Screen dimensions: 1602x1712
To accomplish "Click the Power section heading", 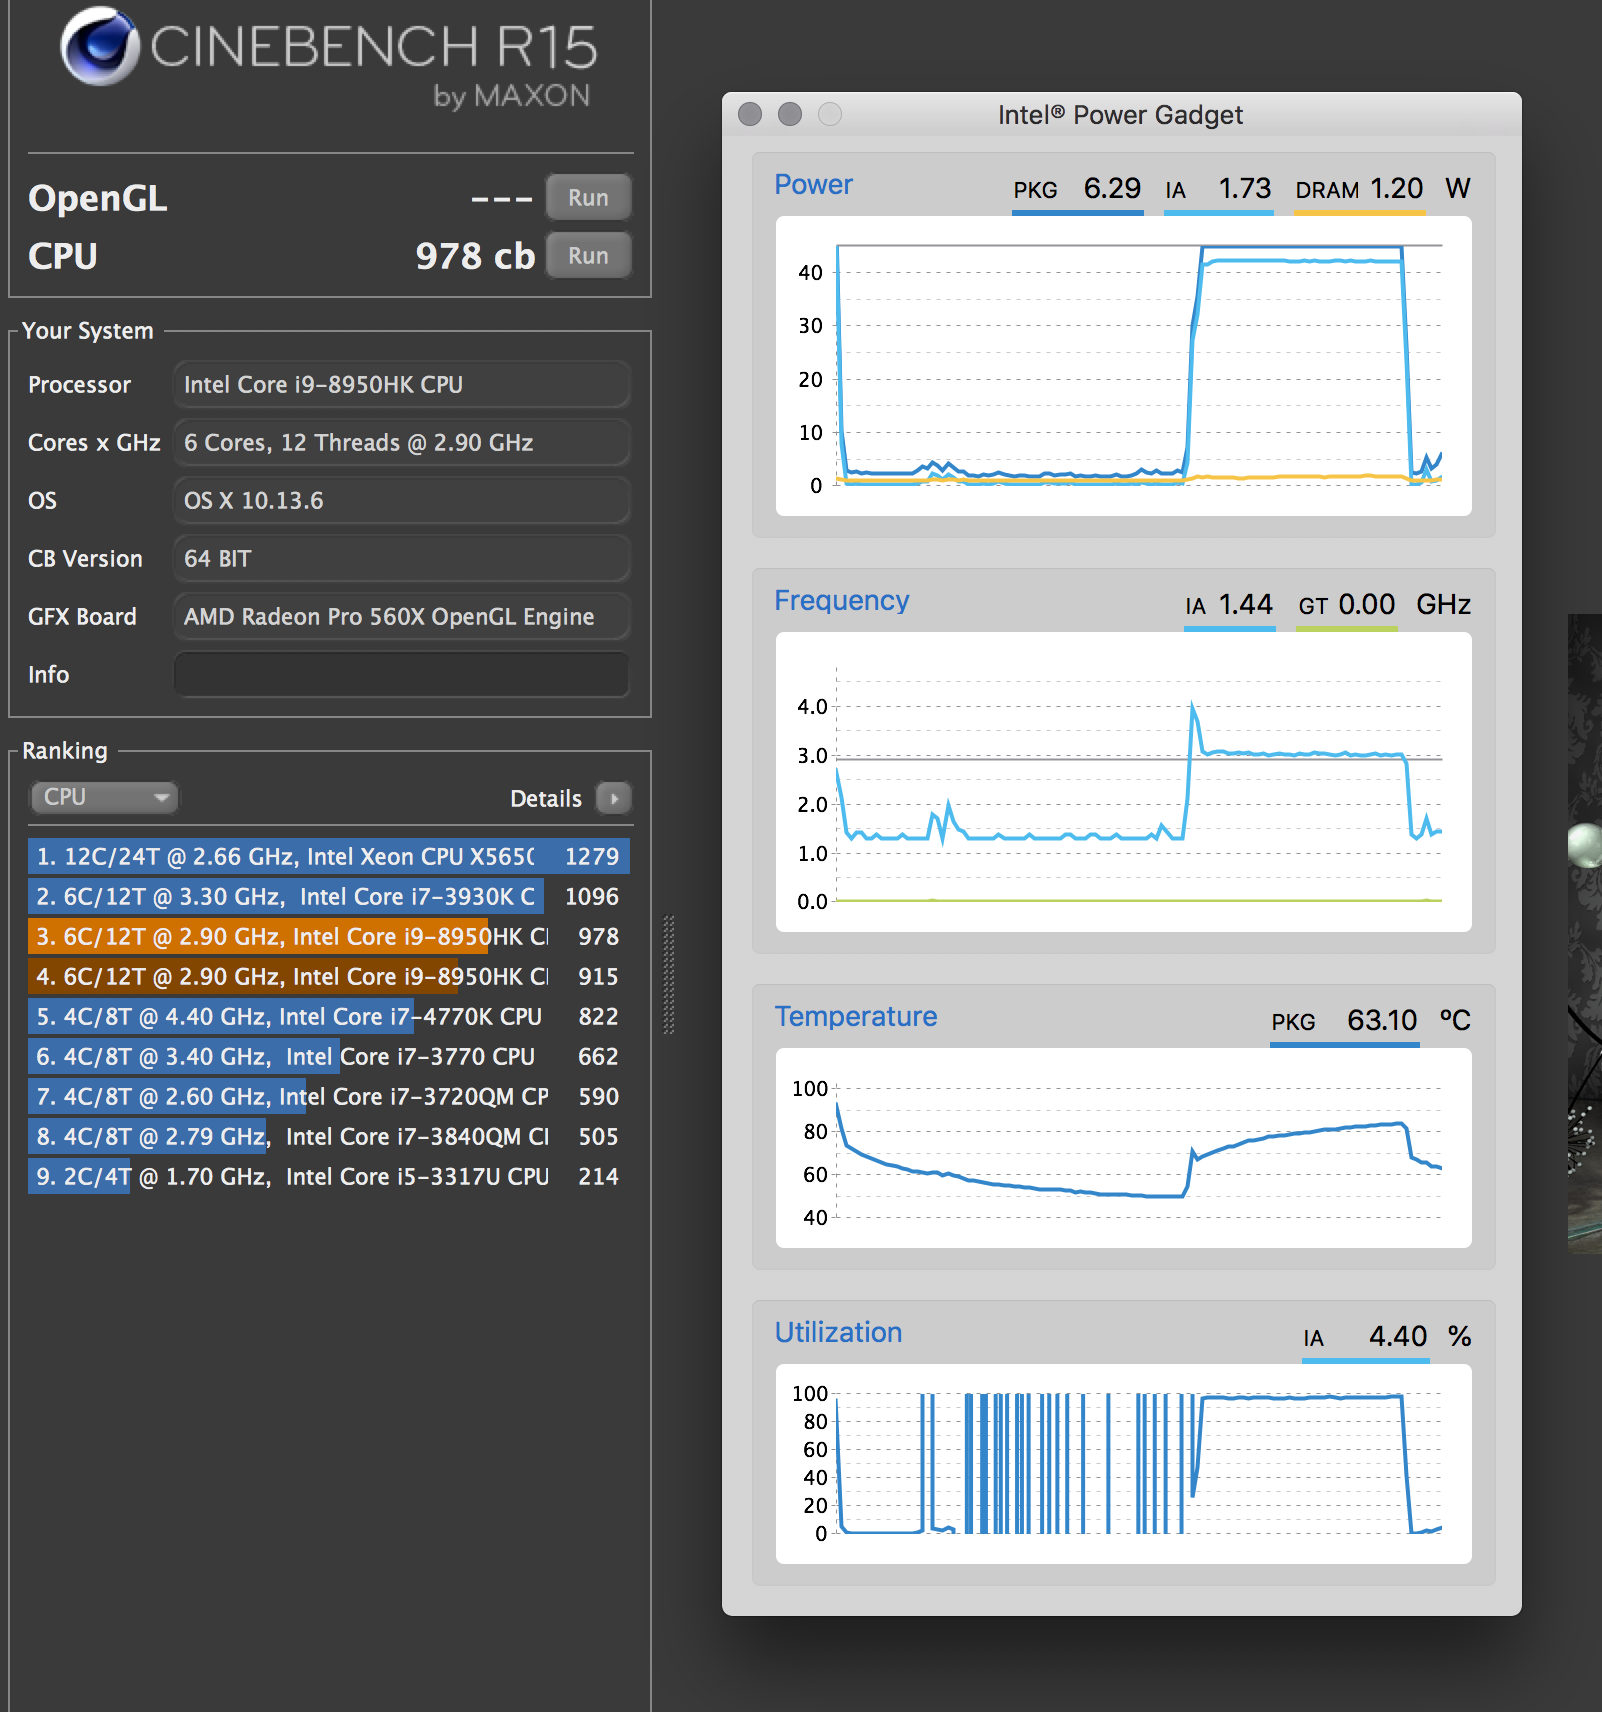I will tap(813, 185).
